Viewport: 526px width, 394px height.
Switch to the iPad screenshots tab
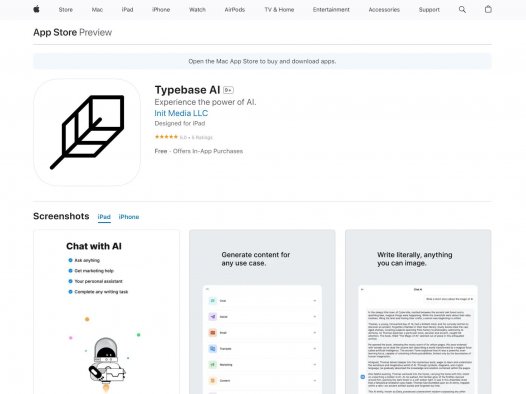(104, 217)
